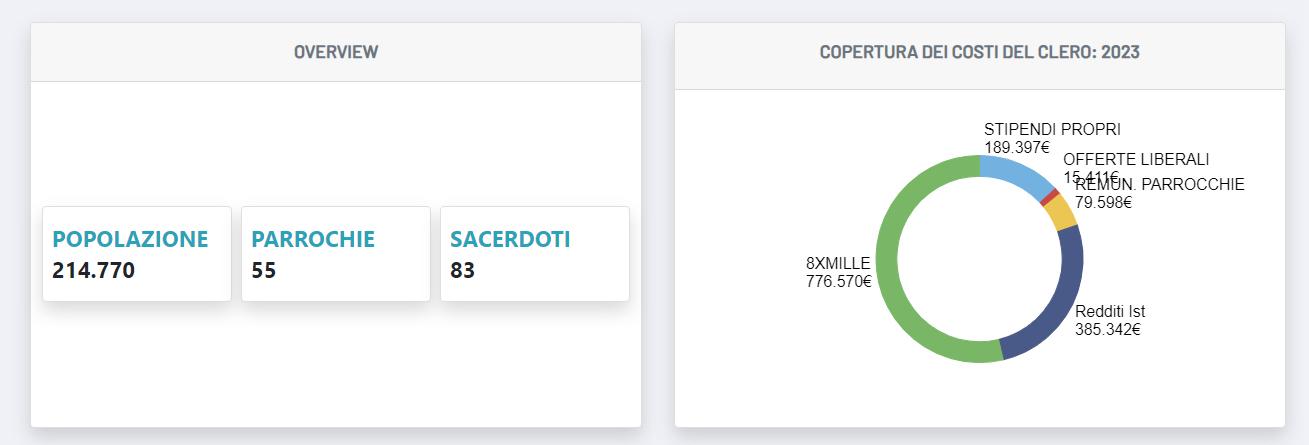Click the 776.570€ amount beside the donut
This screenshot has width=1309, height=445.
click(838, 281)
